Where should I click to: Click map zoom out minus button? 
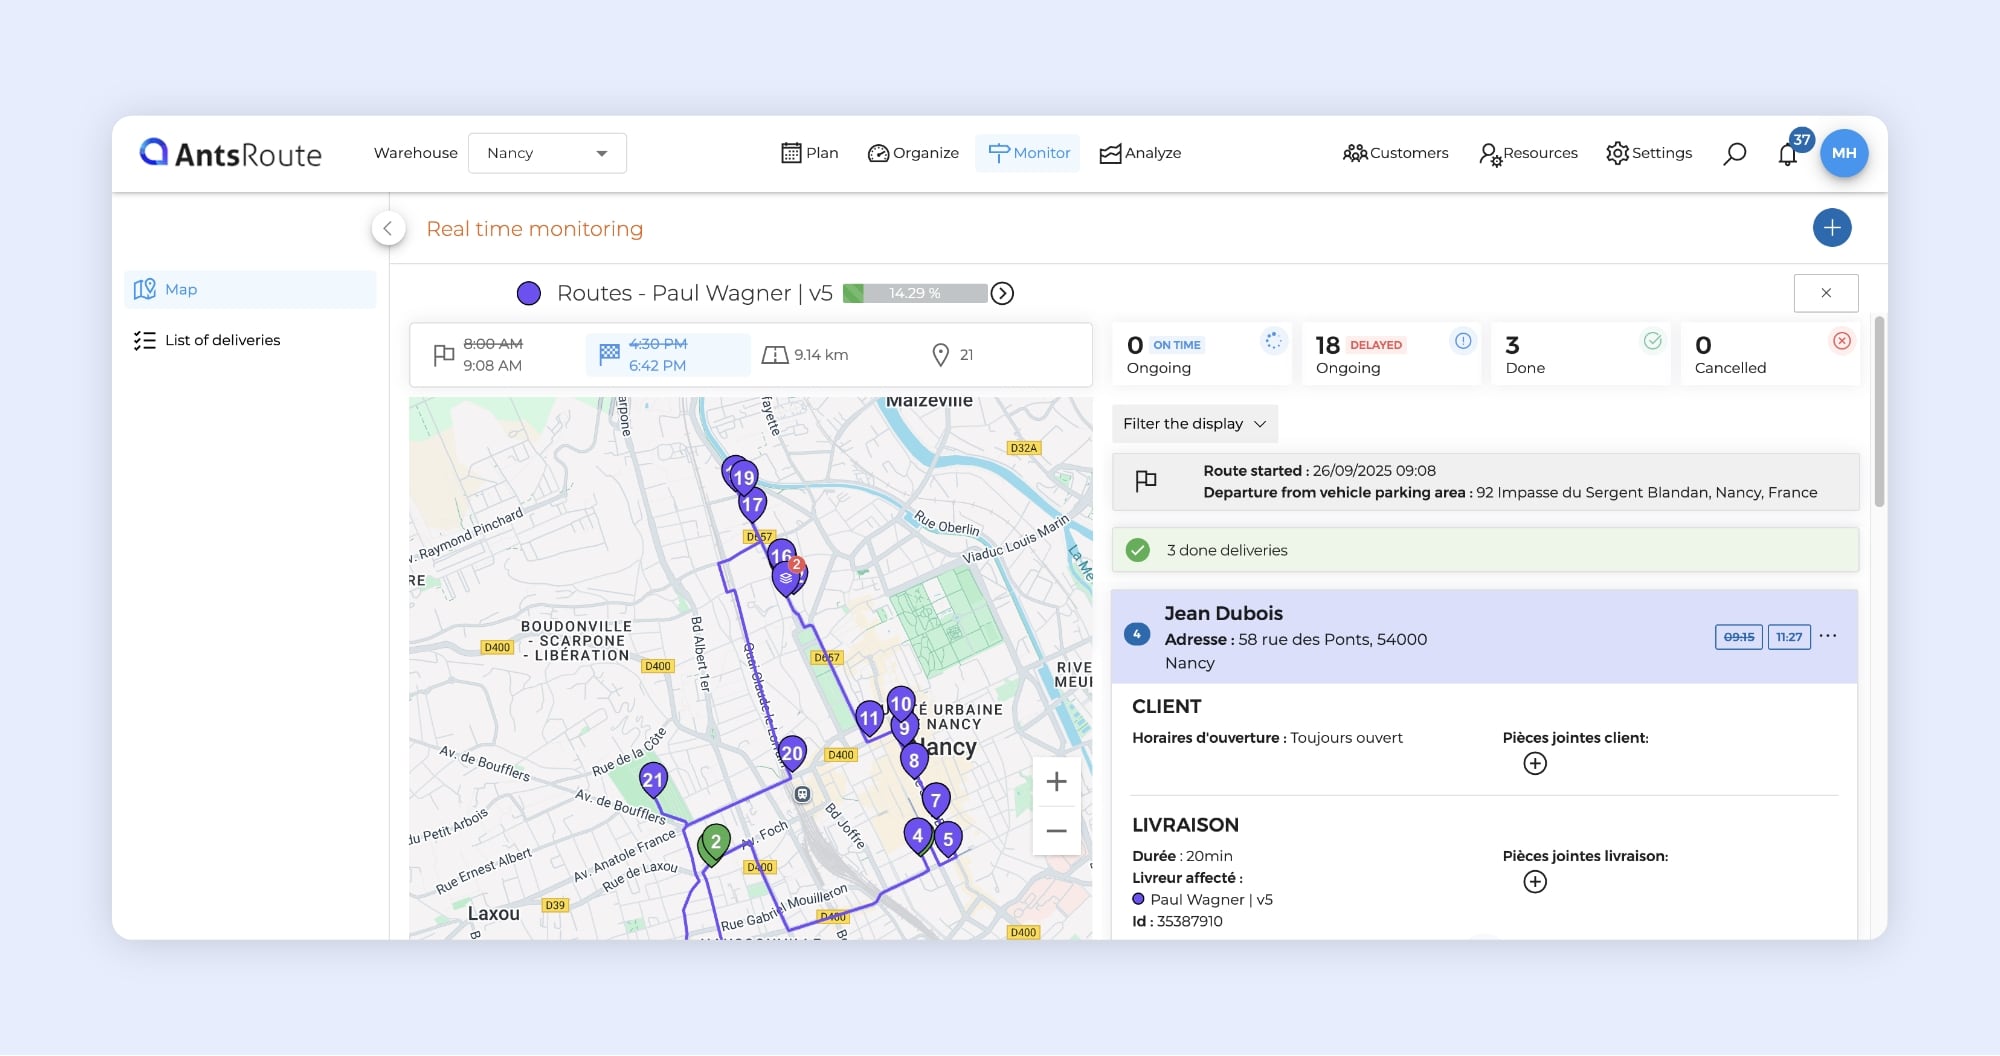pyautogui.click(x=1056, y=831)
